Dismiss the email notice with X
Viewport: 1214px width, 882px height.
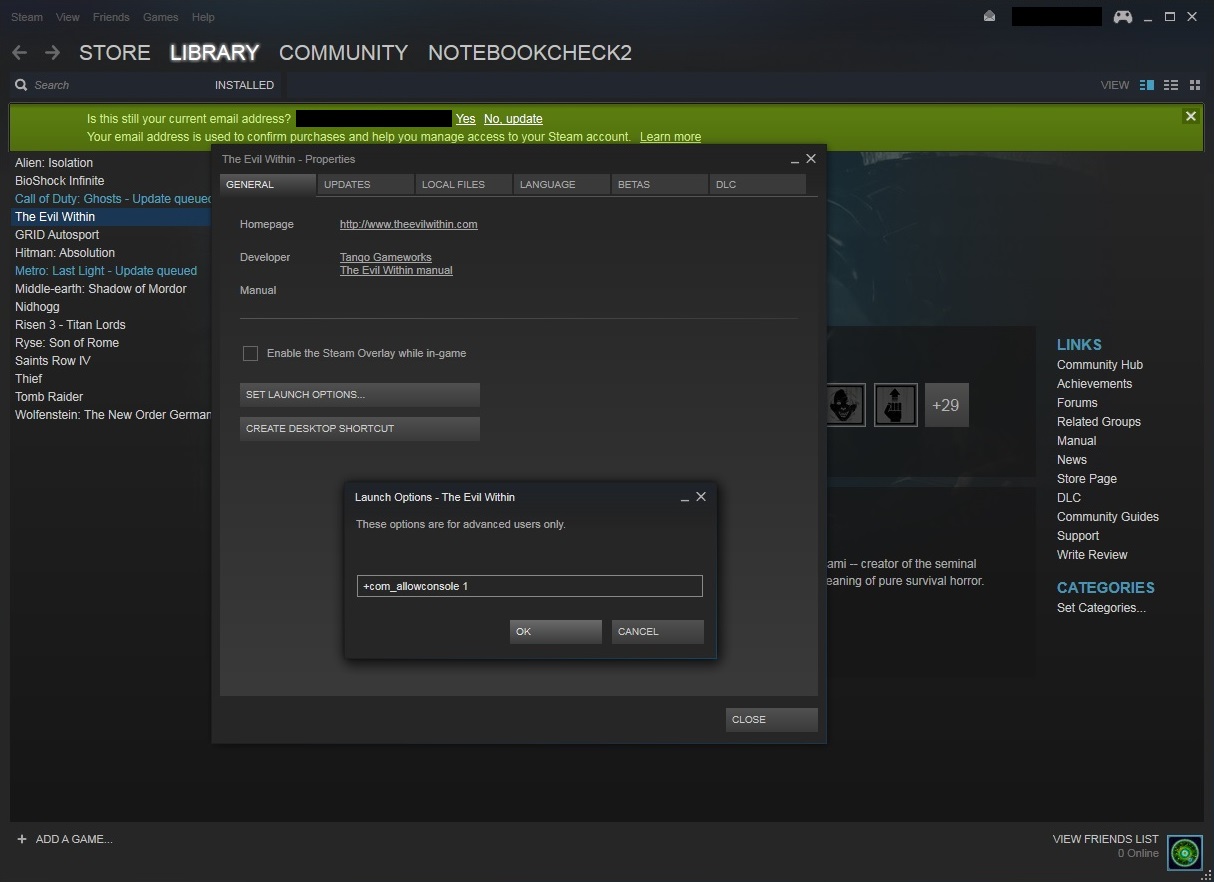(1190, 116)
